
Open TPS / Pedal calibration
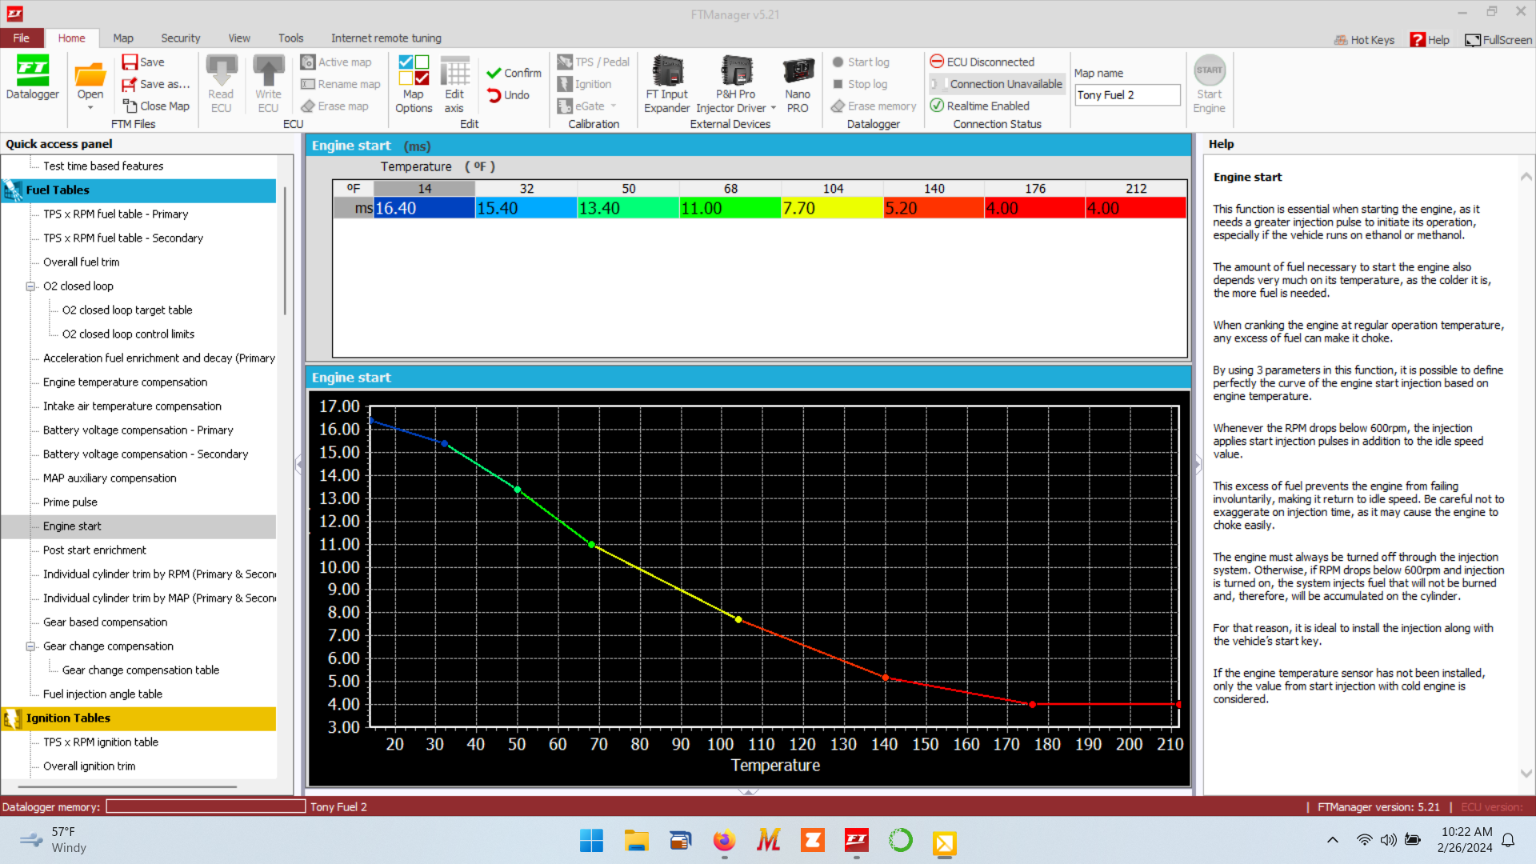[x=594, y=62]
